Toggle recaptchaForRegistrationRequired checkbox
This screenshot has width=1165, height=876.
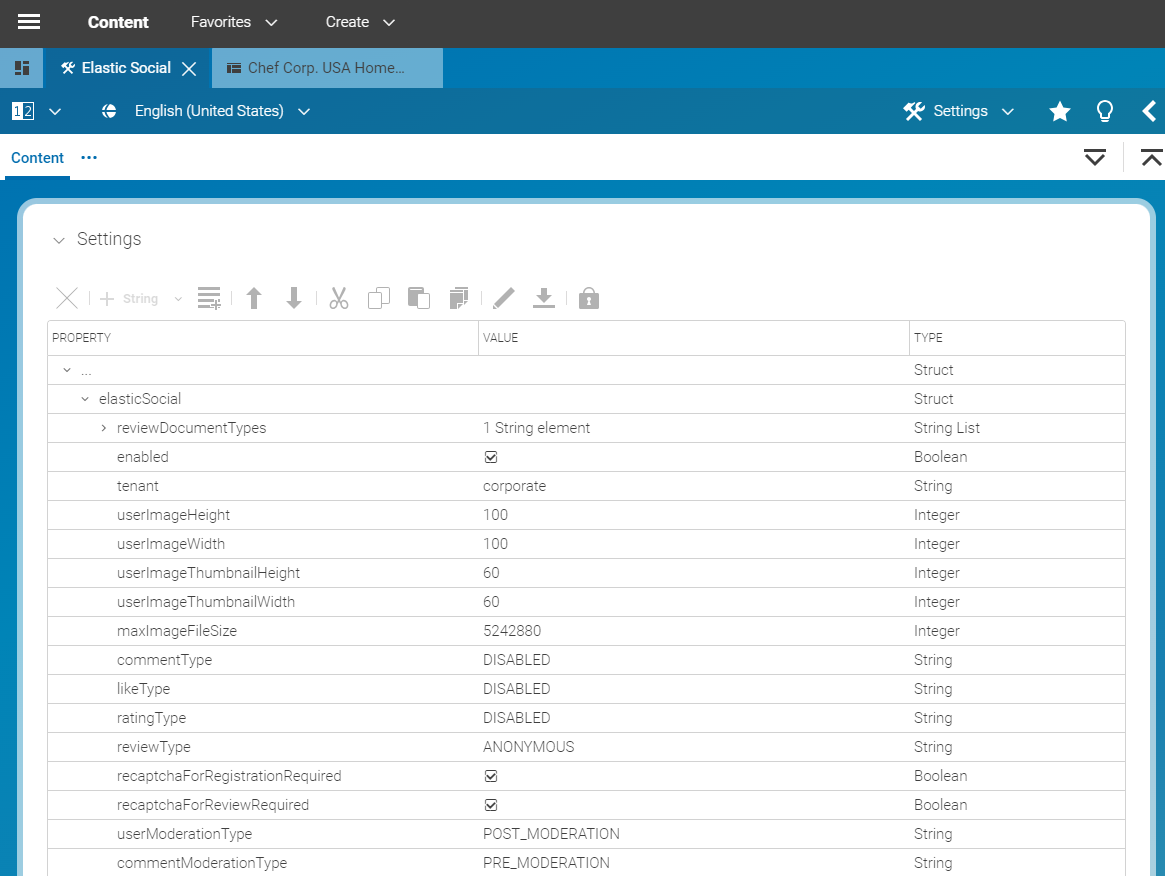pyautogui.click(x=491, y=775)
